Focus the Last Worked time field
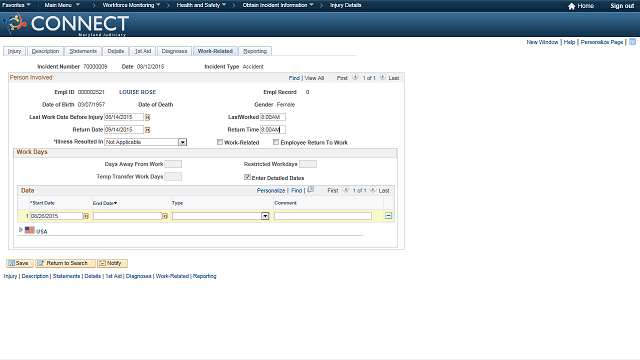This screenshot has width=640, height=360. click(x=273, y=117)
